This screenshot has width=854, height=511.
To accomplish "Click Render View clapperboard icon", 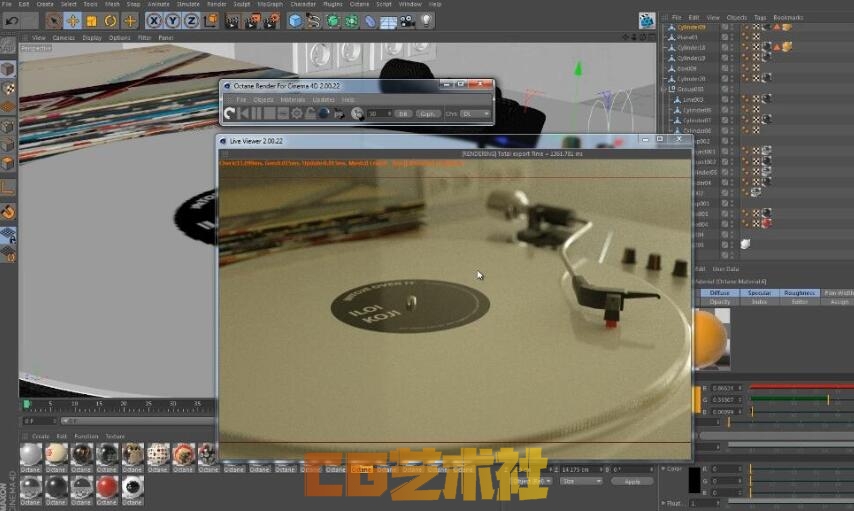I will click(x=233, y=21).
